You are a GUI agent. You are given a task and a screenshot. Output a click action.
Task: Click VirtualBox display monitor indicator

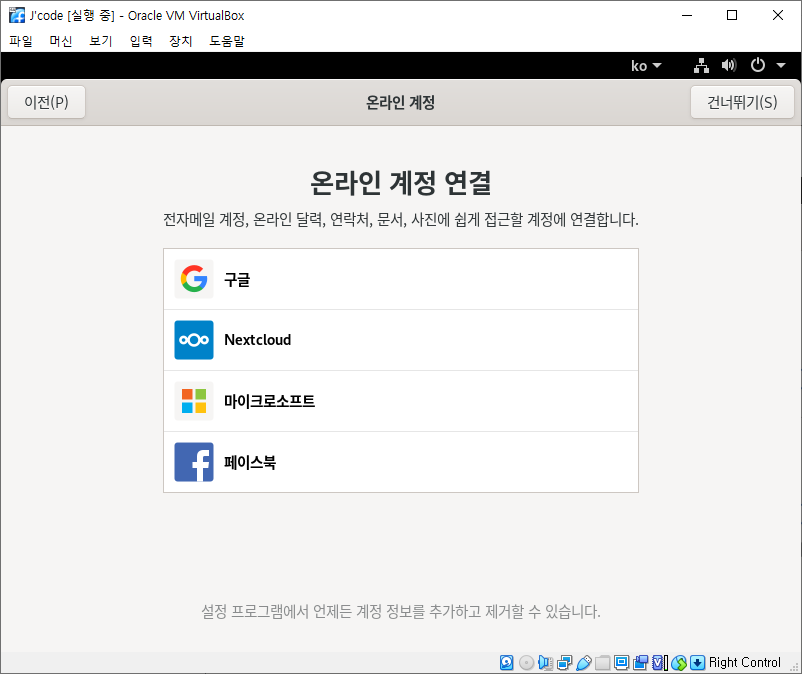(x=621, y=663)
